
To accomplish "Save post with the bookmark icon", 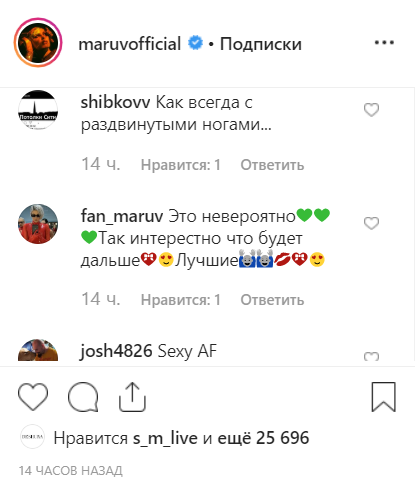I will [x=383, y=397].
